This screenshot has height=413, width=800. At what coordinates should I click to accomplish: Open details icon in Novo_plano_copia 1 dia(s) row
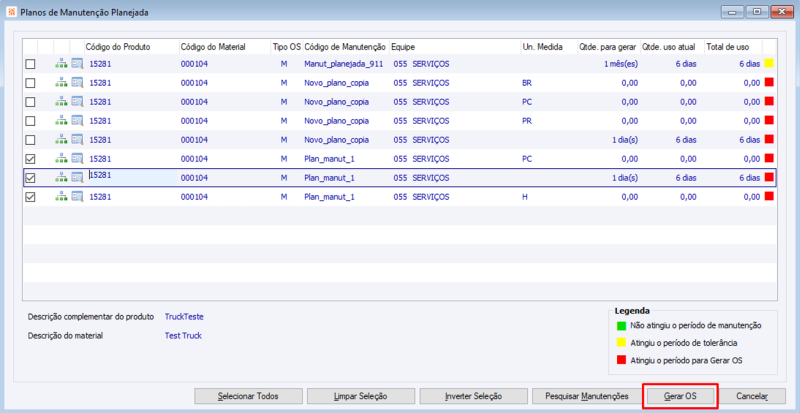pos(77,139)
